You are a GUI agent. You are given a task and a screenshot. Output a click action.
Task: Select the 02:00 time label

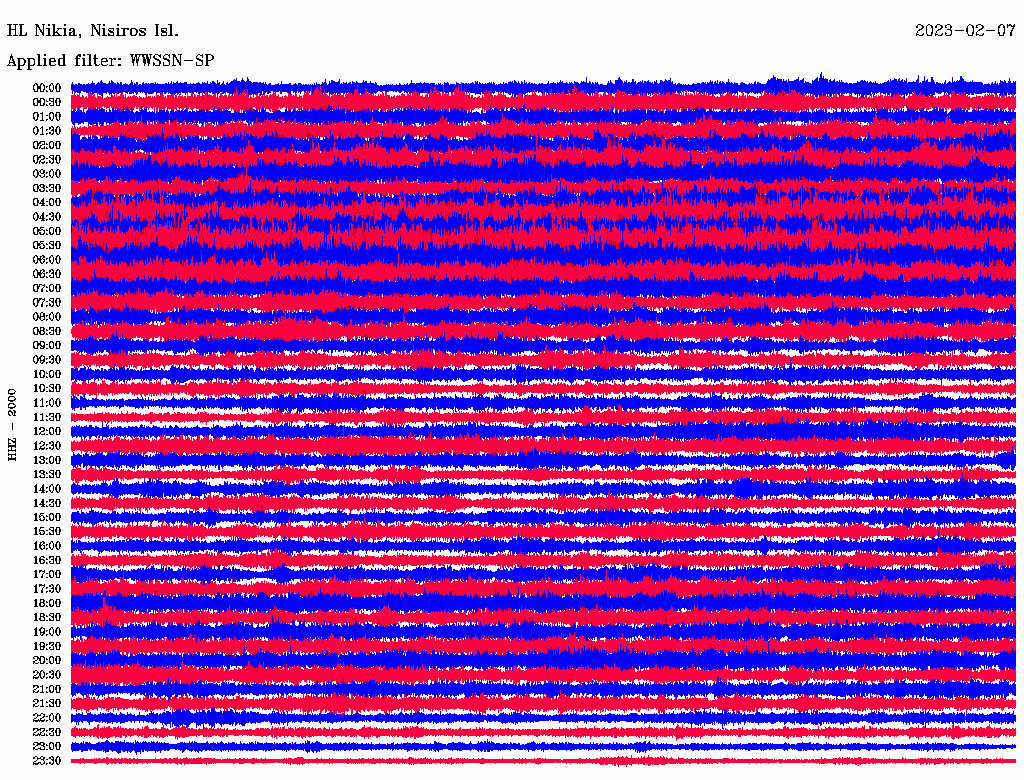click(47, 145)
